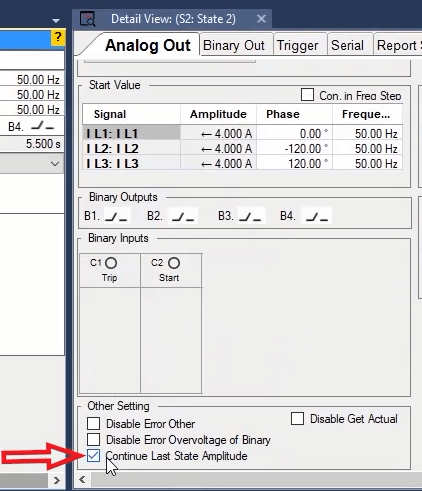
Task: Toggle binary output B3 switch icon
Action: tap(250, 216)
